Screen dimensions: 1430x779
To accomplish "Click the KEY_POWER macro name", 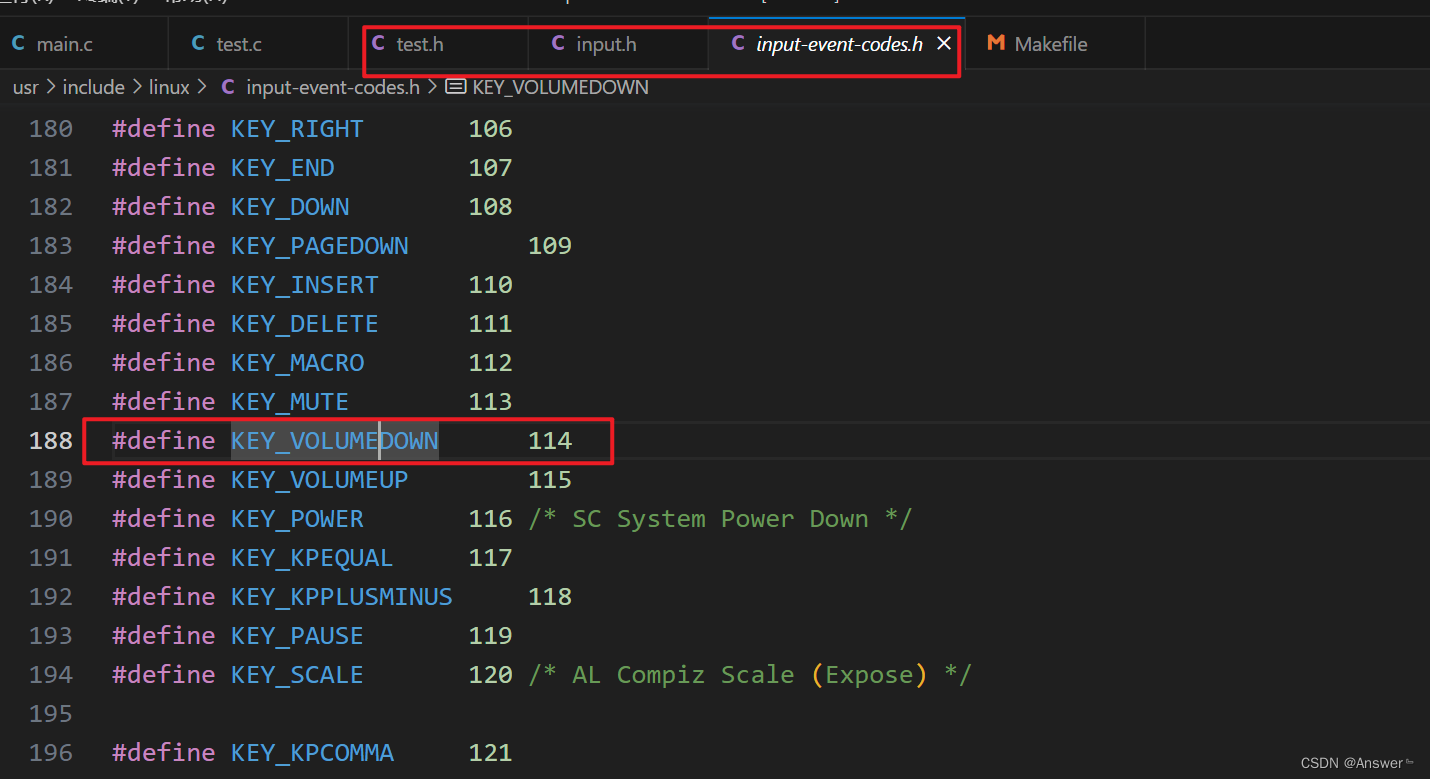I will tap(297, 519).
